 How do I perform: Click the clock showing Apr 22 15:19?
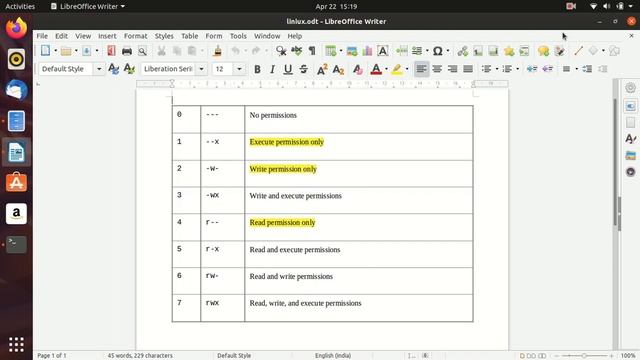click(336, 7)
